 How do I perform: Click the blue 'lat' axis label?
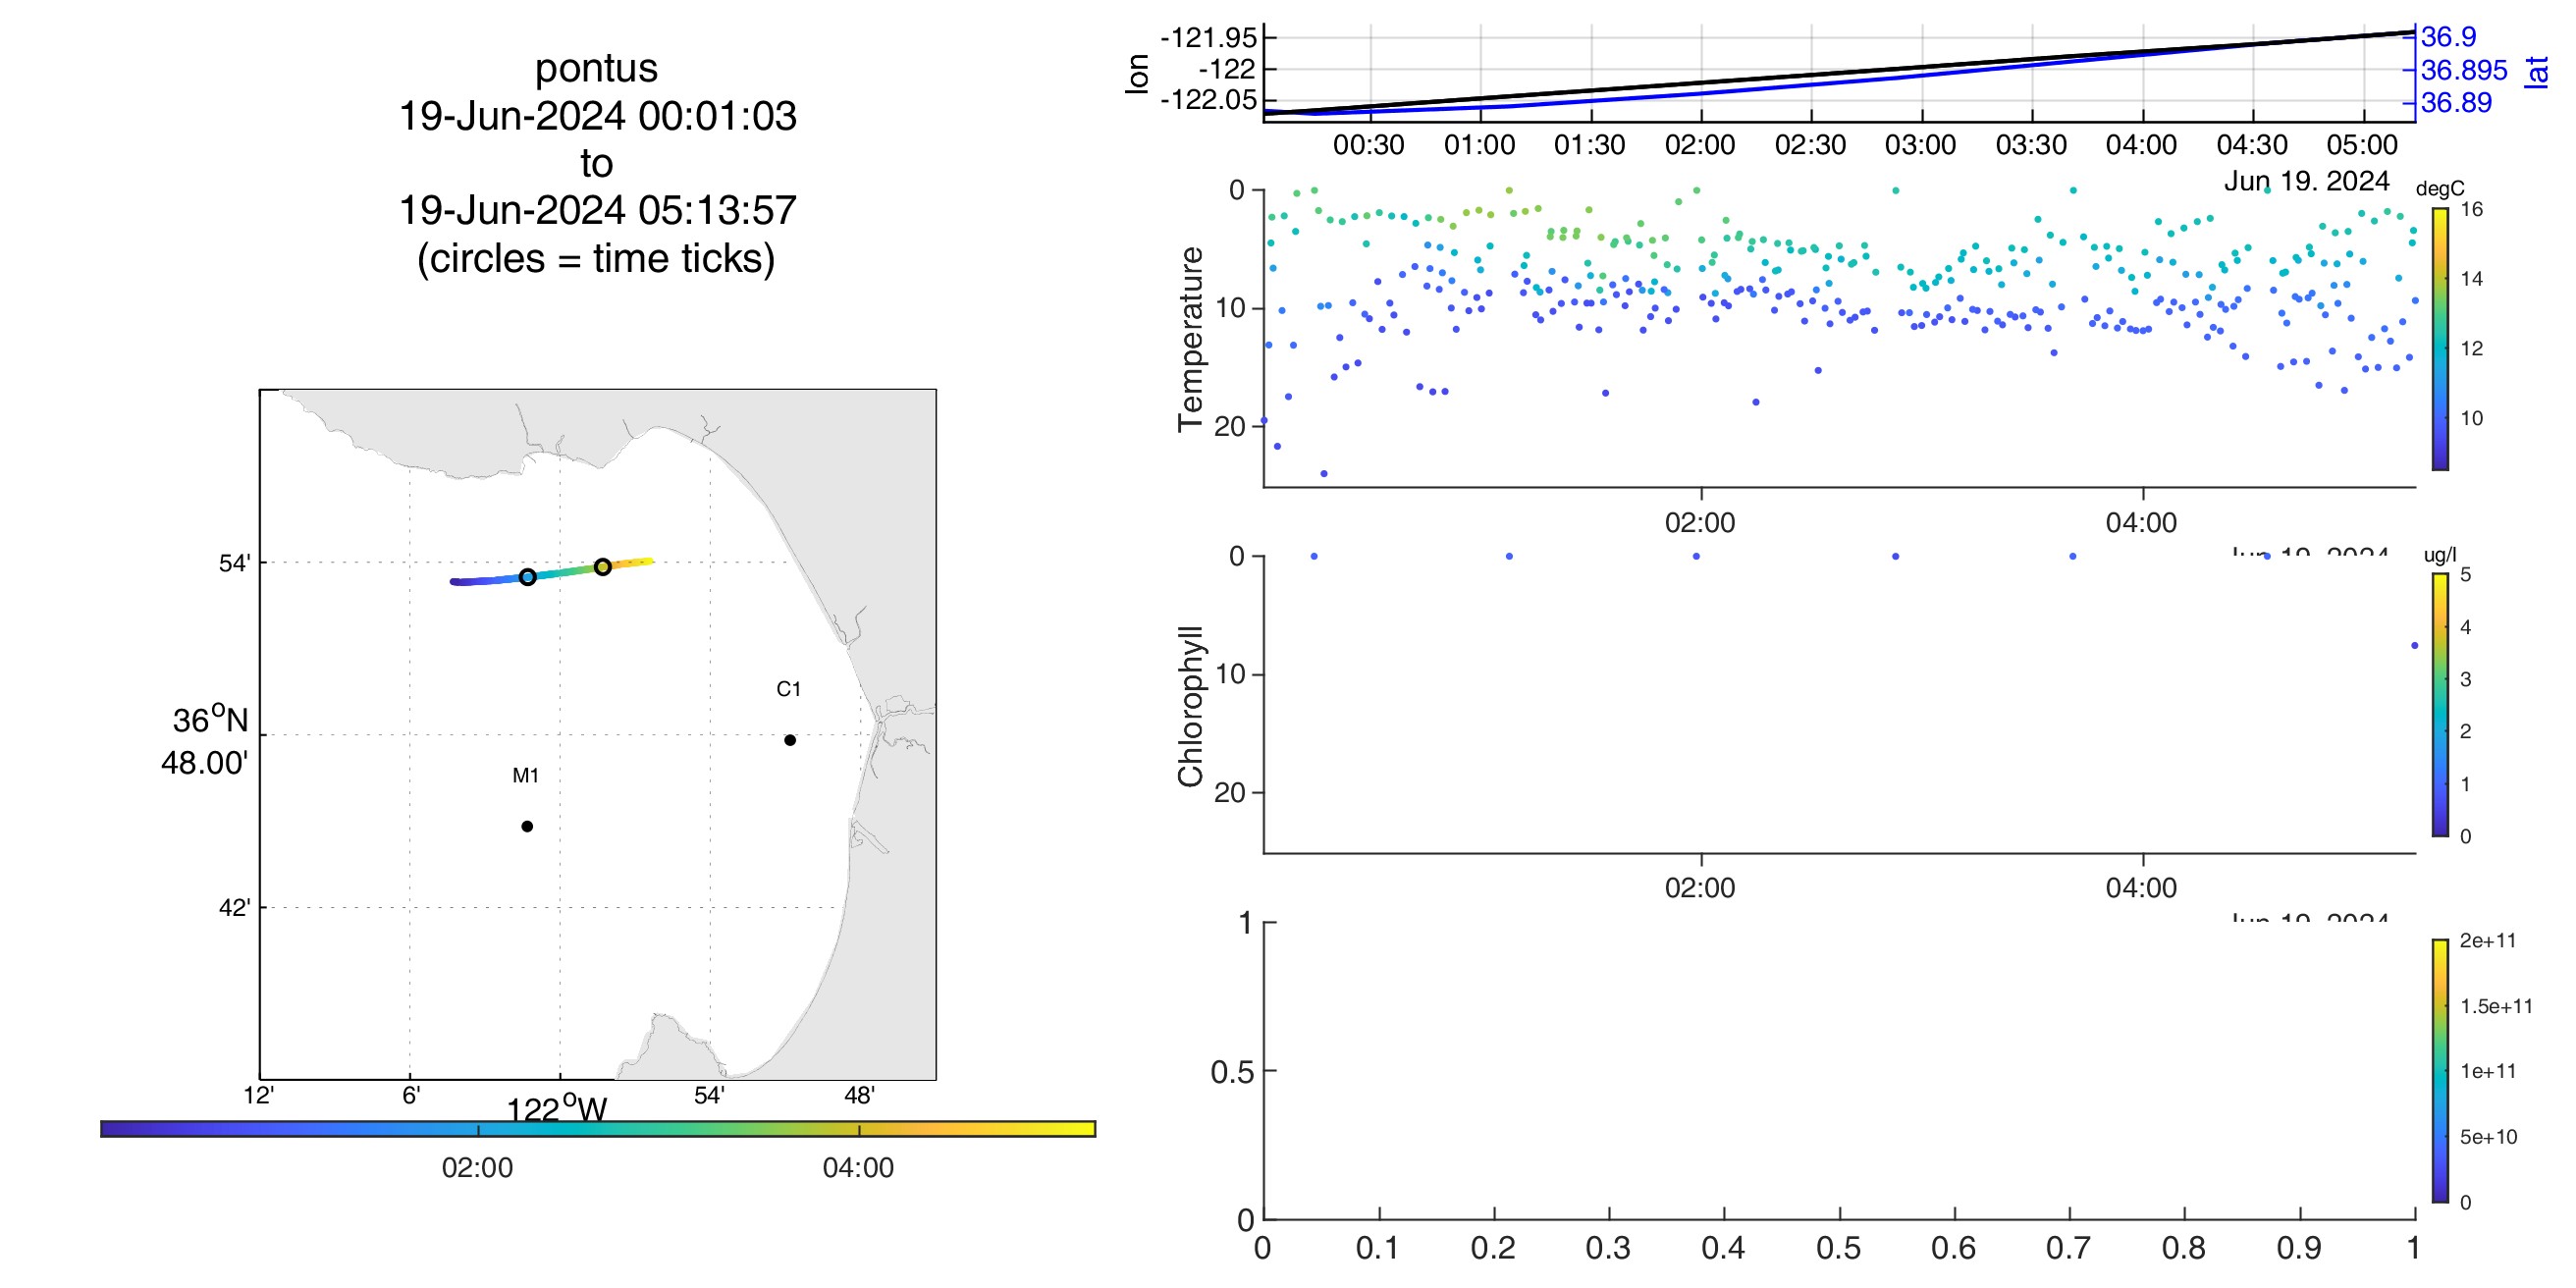coord(2537,71)
